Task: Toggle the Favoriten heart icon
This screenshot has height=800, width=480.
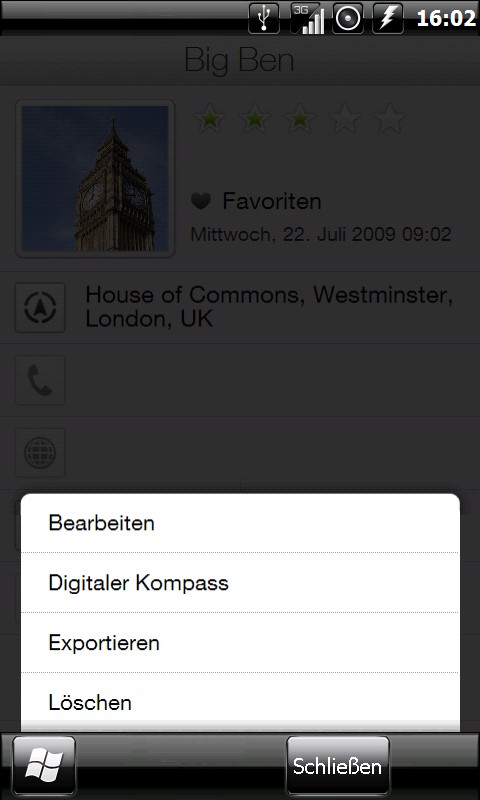Action: 201,202
